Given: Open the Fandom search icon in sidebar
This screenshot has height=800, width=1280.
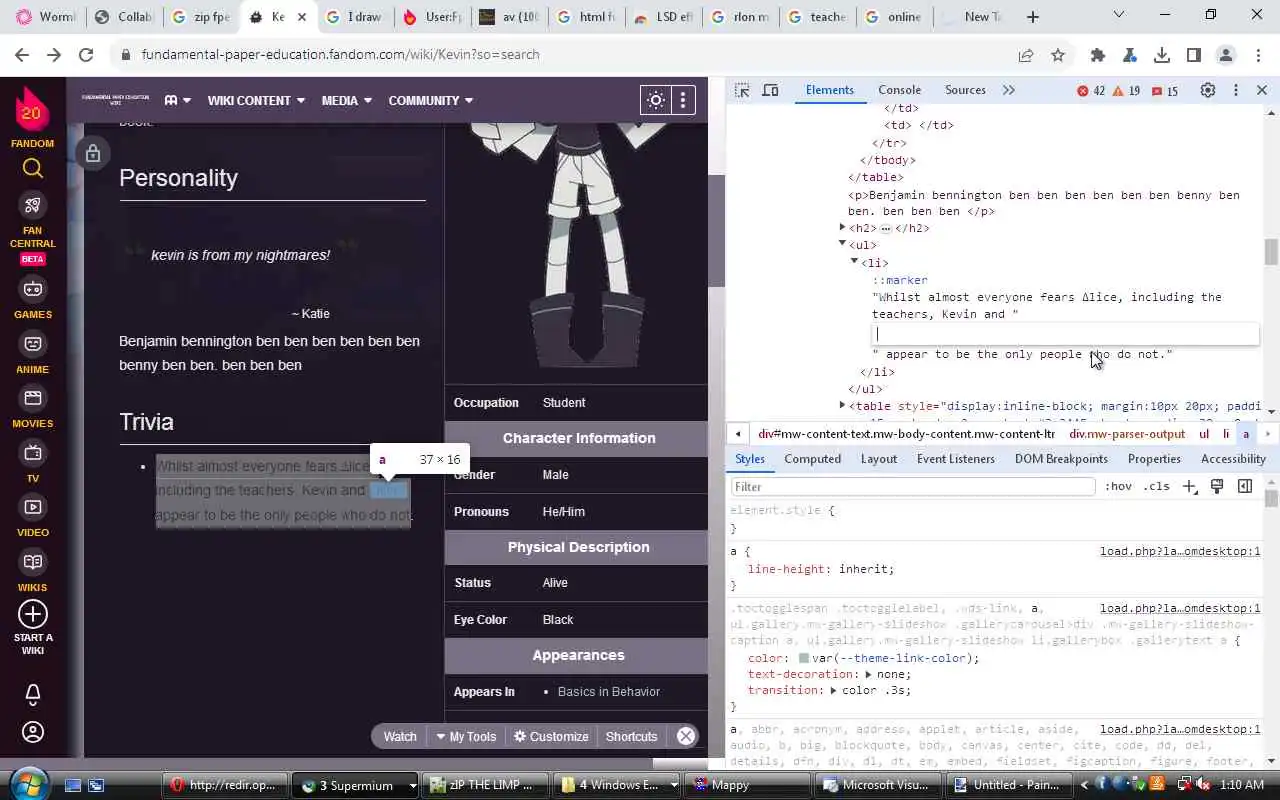Looking at the screenshot, I should point(32,168).
